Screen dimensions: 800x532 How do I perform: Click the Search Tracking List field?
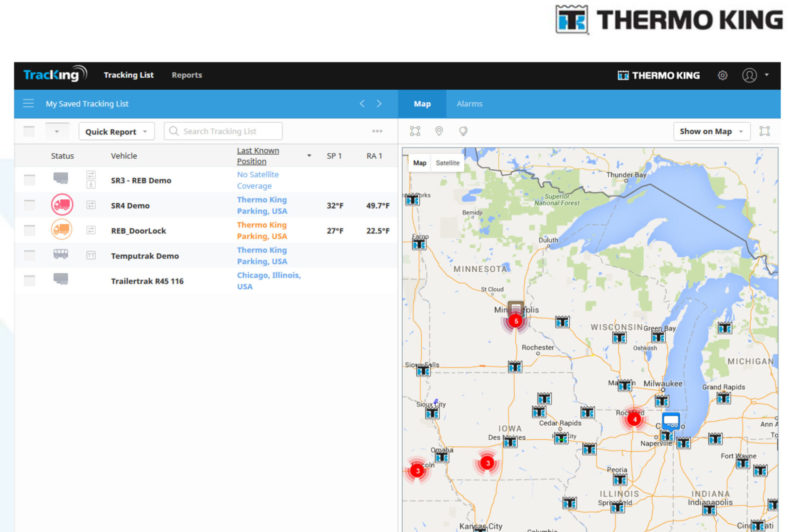223,131
